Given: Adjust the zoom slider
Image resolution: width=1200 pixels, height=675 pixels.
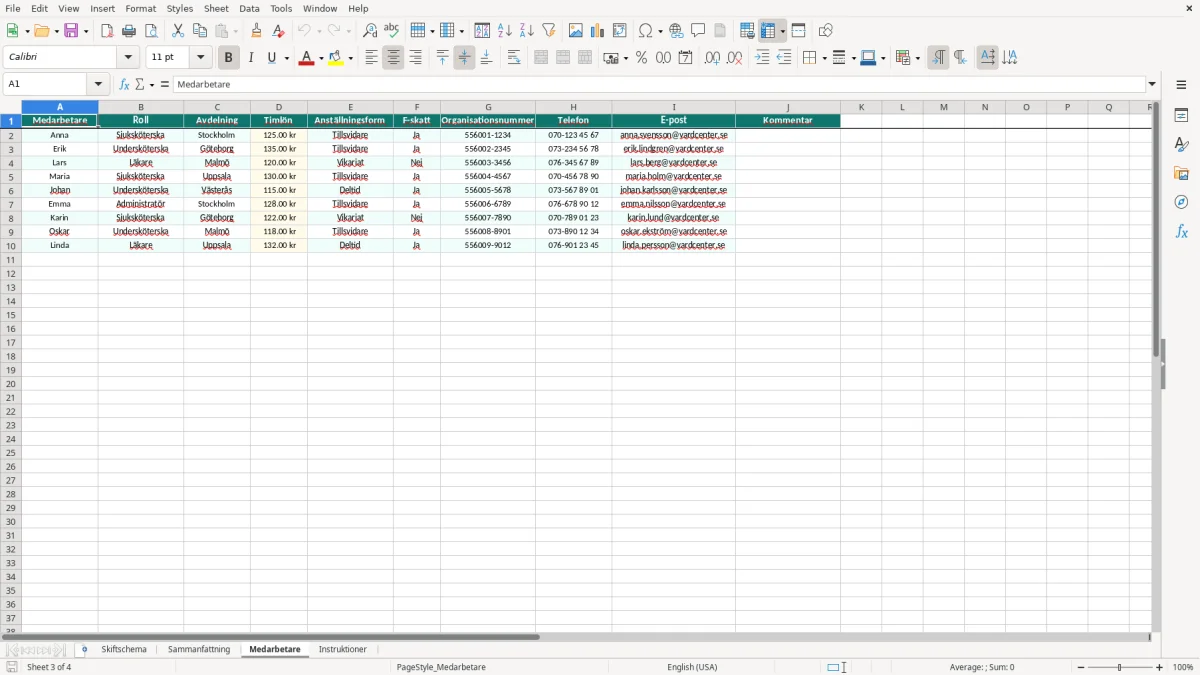Looking at the screenshot, I should pyautogui.click(x=1120, y=667).
